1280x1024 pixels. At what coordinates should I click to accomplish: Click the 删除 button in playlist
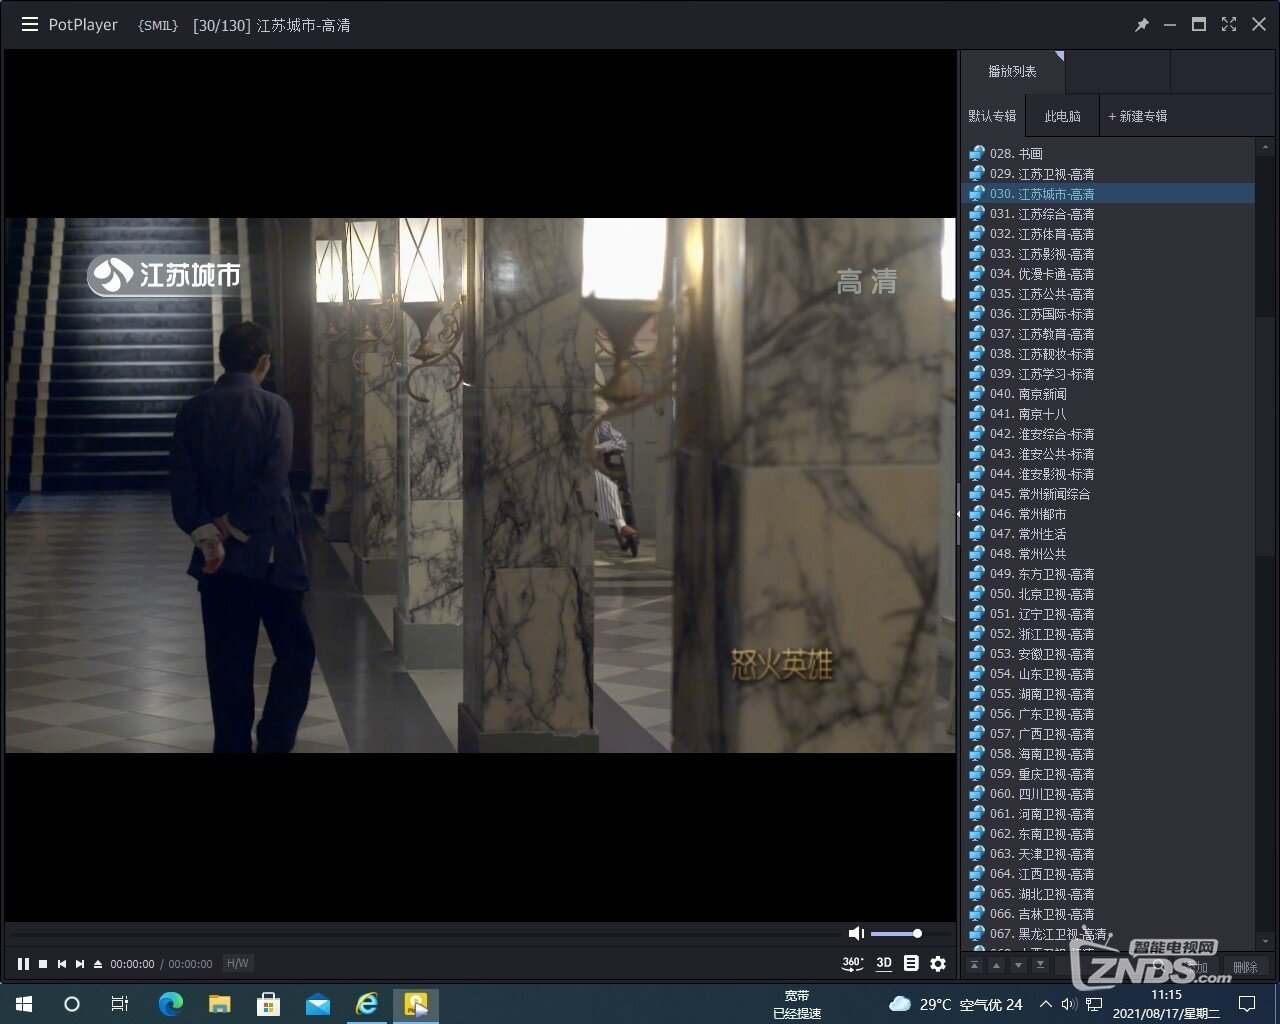click(x=1245, y=967)
